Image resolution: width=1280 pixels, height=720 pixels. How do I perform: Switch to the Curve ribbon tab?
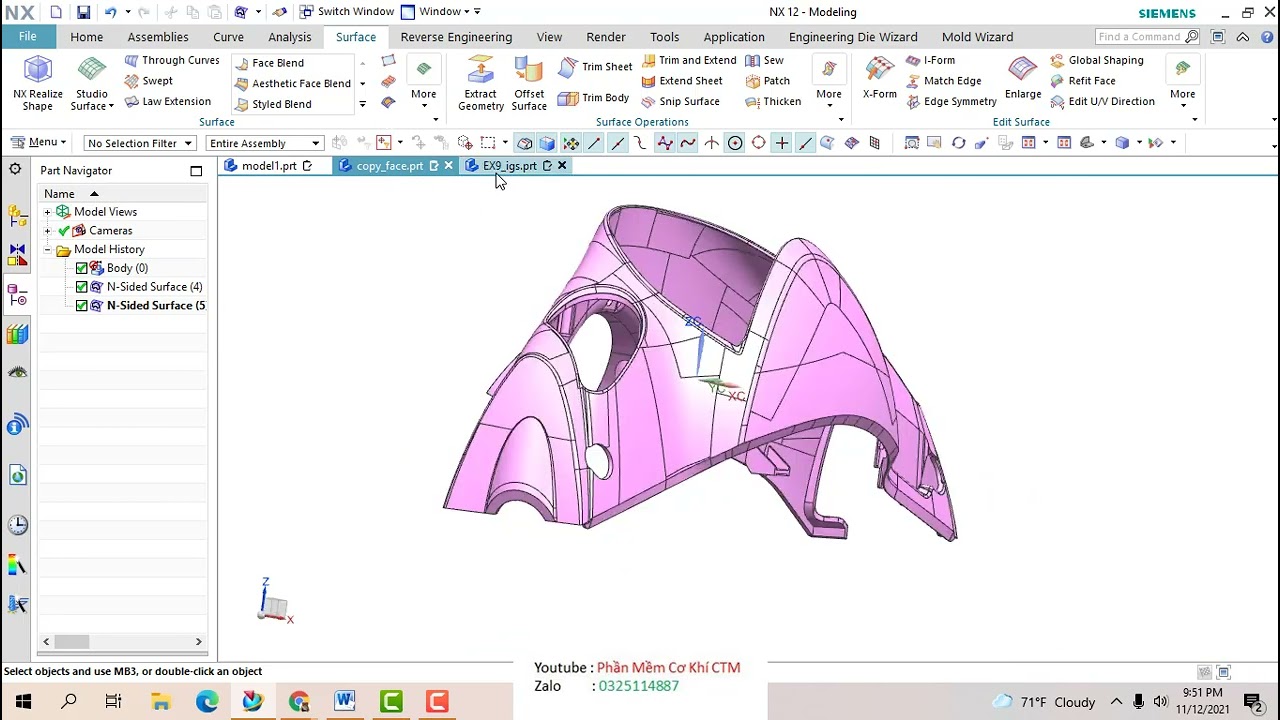click(228, 37)
